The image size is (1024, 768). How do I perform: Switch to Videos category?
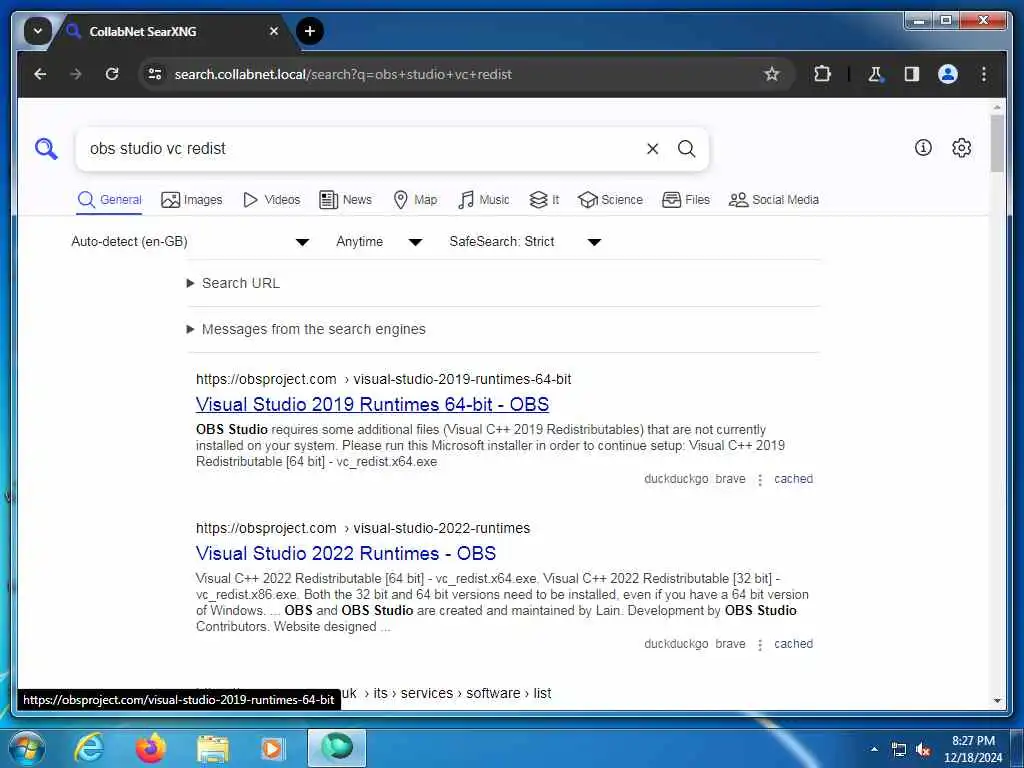[271, 200]
